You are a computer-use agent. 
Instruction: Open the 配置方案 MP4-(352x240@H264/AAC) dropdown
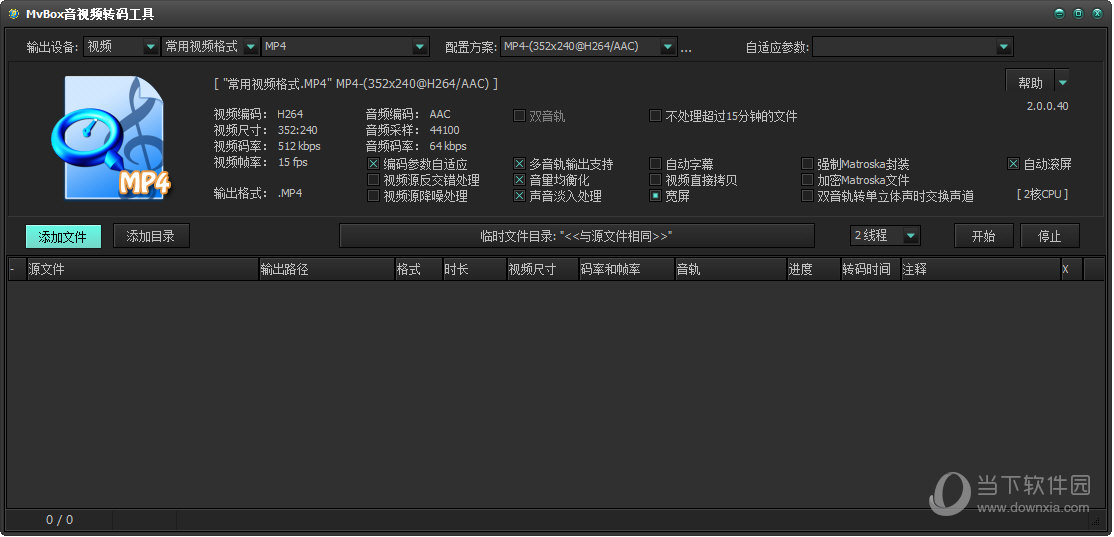[588, 47]
